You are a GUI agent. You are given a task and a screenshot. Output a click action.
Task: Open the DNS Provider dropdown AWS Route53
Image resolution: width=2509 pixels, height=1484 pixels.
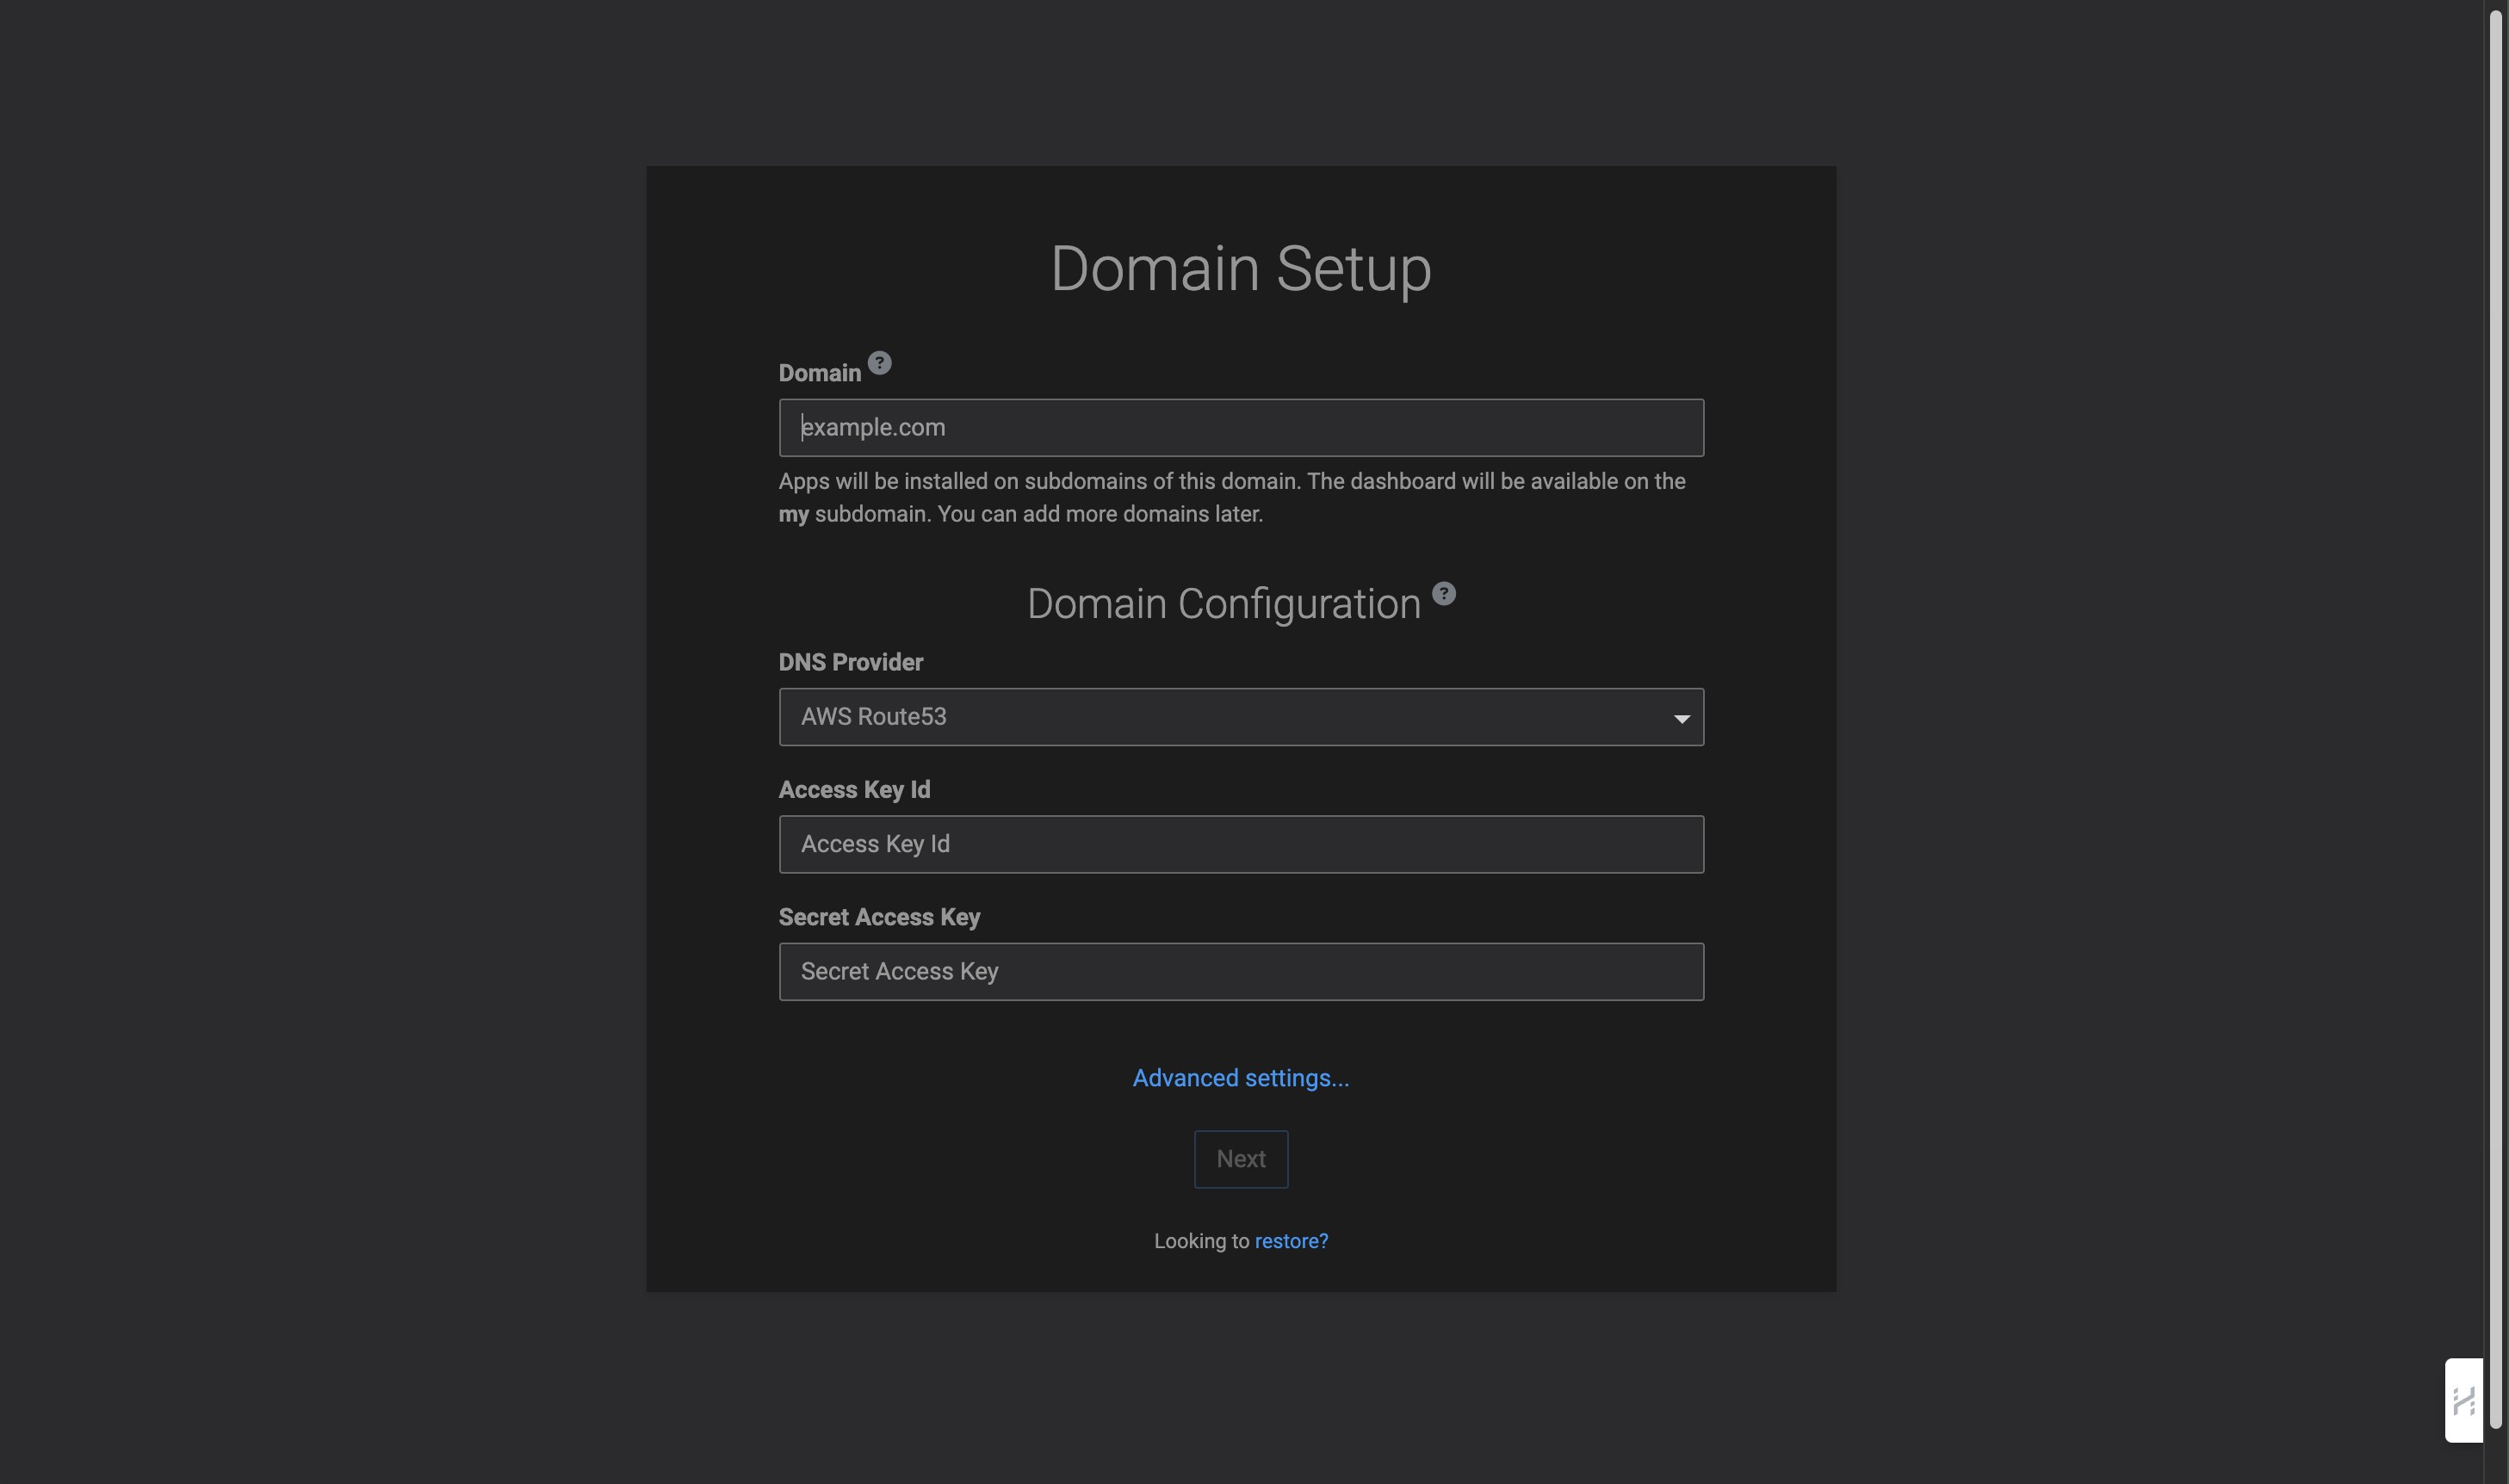tap(1241, 717)
